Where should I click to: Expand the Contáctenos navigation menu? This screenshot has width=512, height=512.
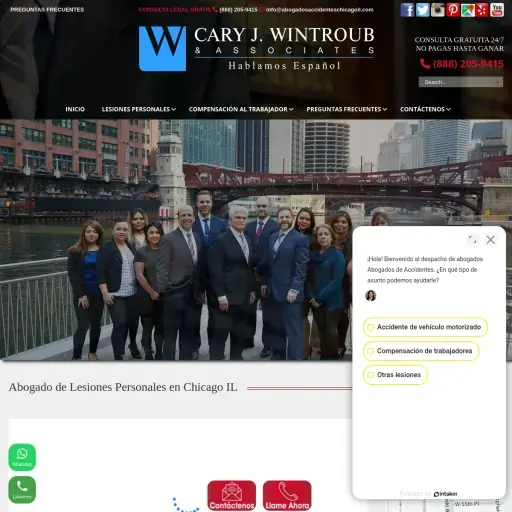[x=425, y=109]
